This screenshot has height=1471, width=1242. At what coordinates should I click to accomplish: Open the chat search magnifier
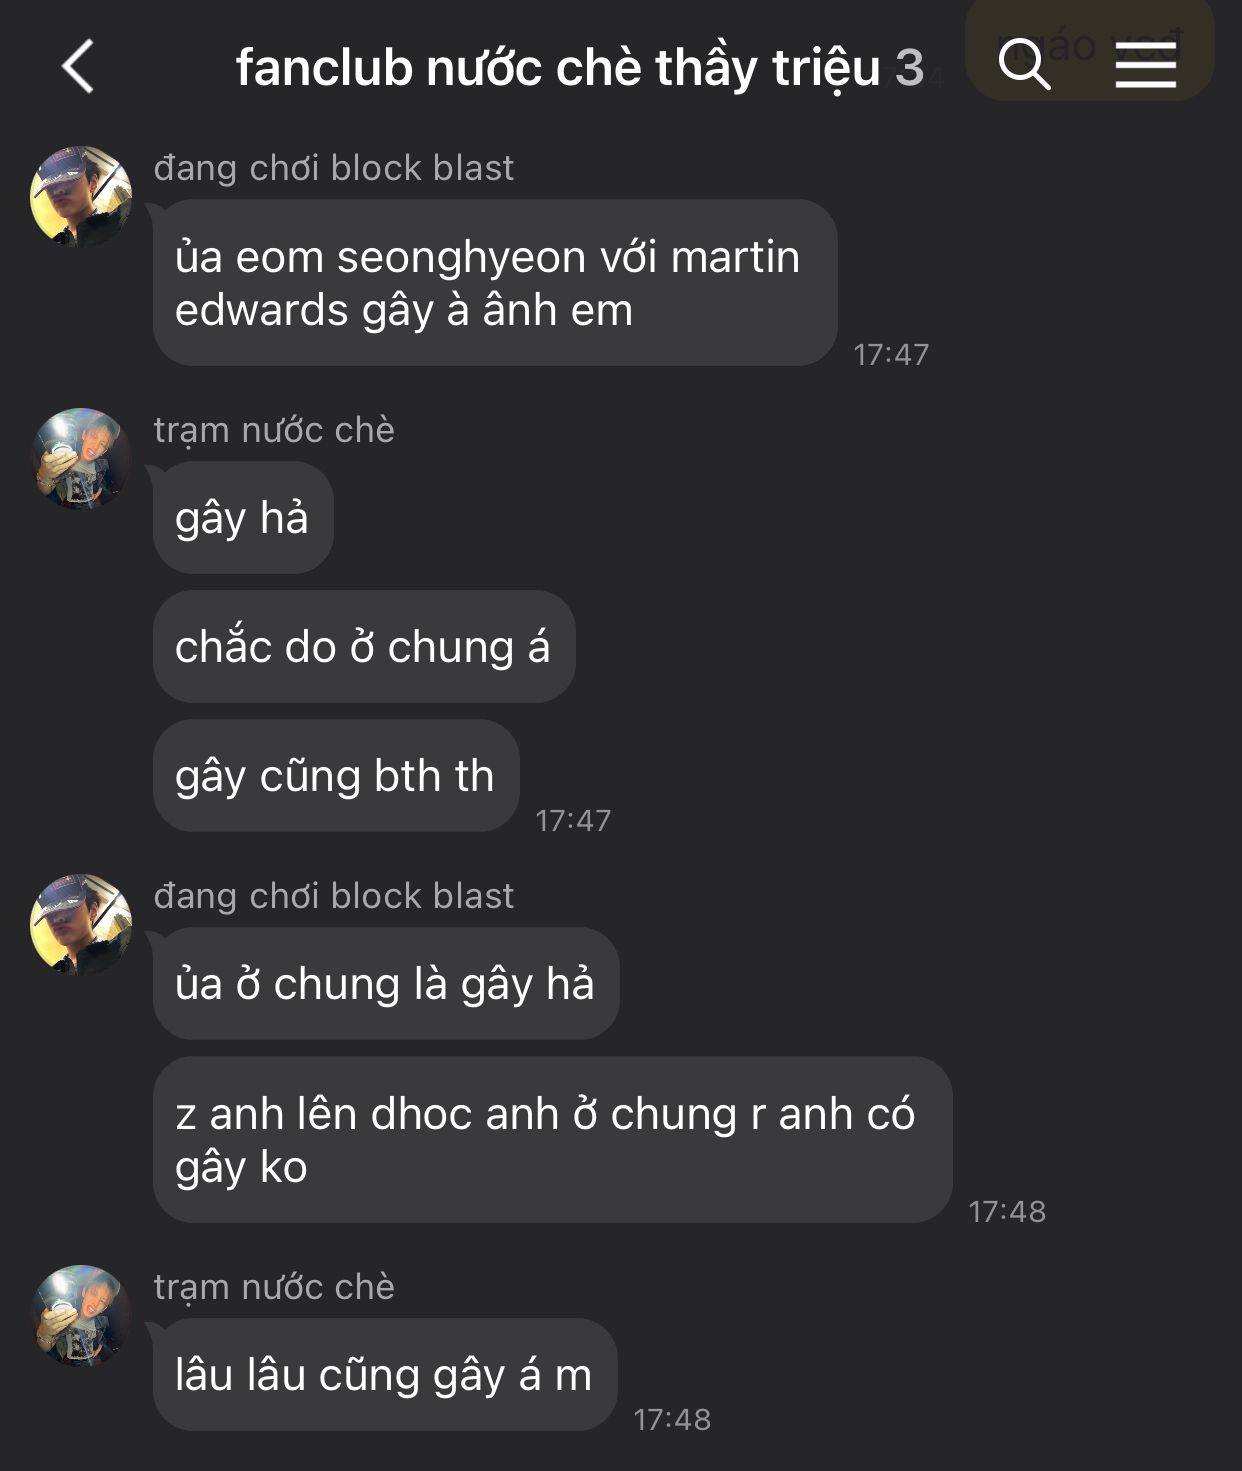(x=1024, y=65)
